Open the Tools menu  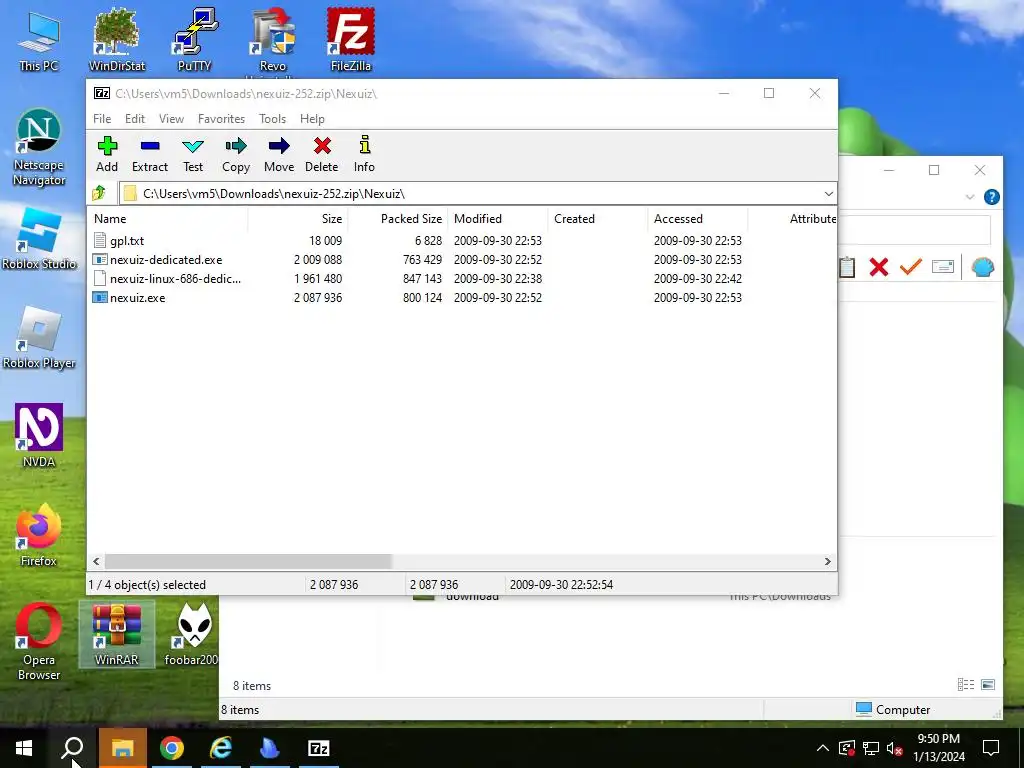[x=272, y=119]
